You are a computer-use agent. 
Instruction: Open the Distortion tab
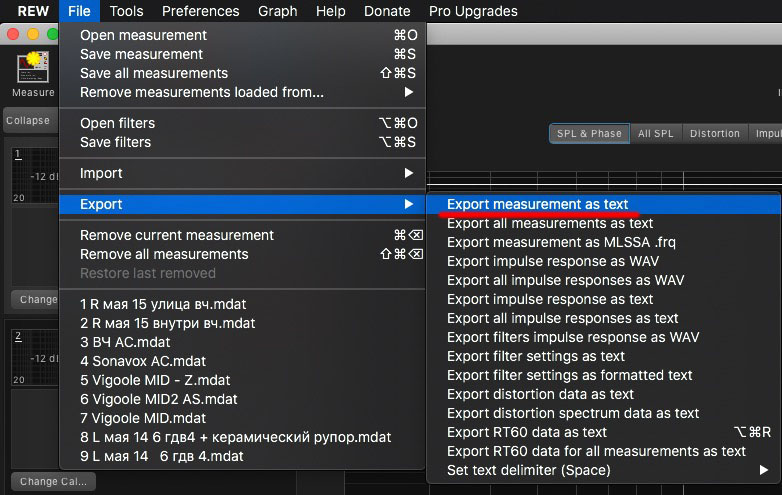point(715,133)
